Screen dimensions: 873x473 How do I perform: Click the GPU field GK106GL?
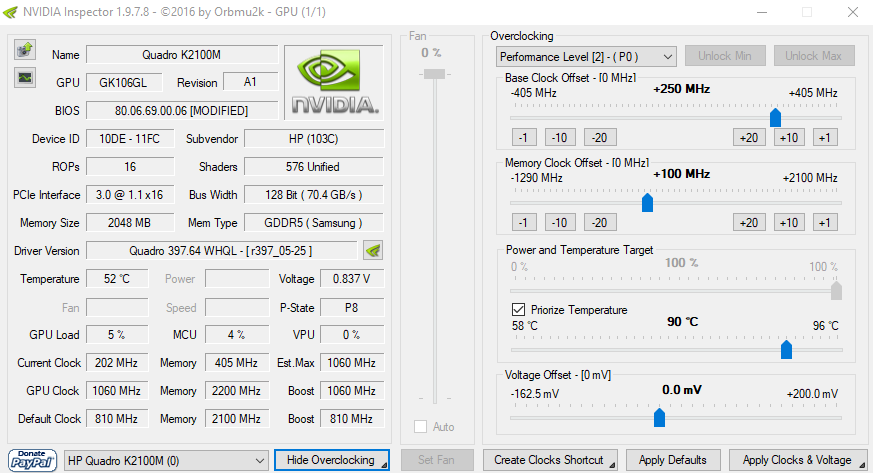pos(124,82)
